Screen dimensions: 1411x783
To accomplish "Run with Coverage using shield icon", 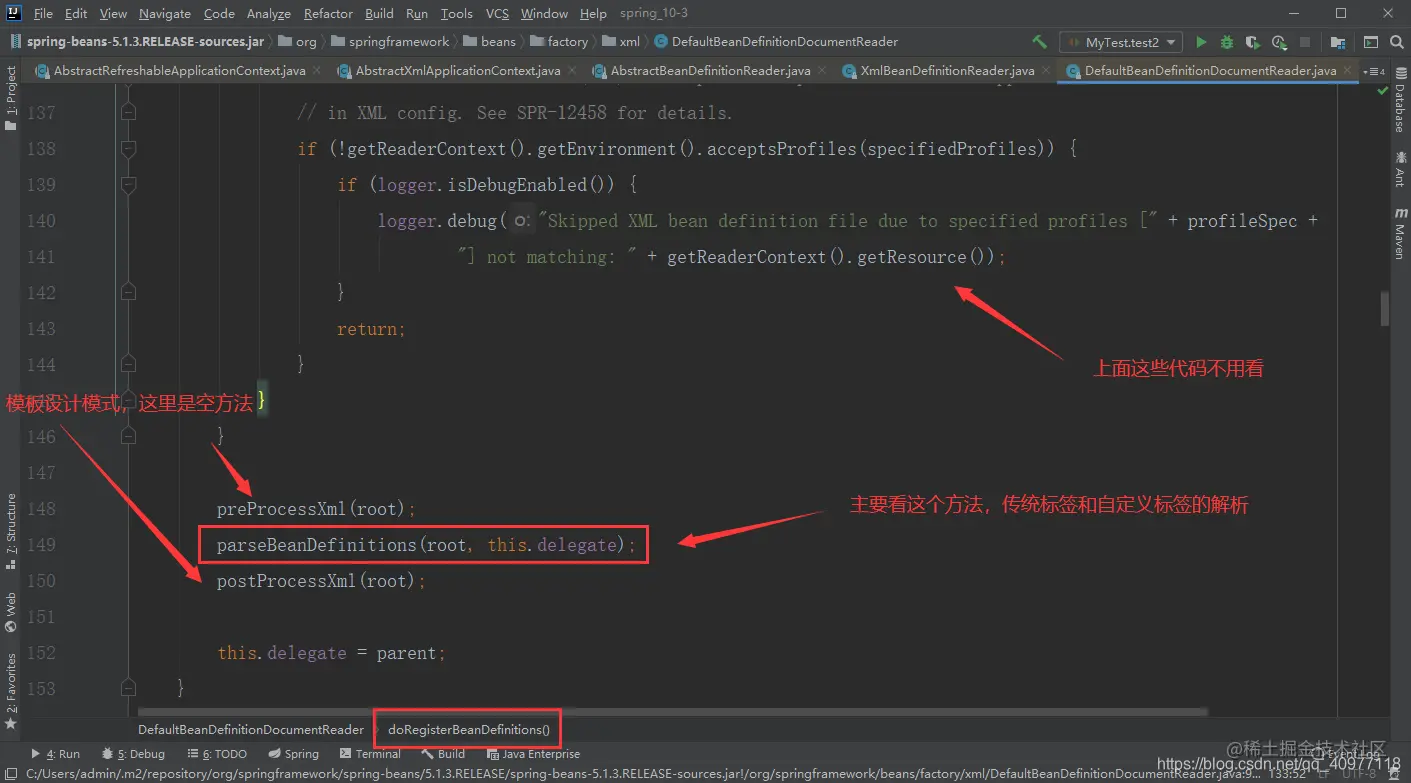I will pos(1253,42).
